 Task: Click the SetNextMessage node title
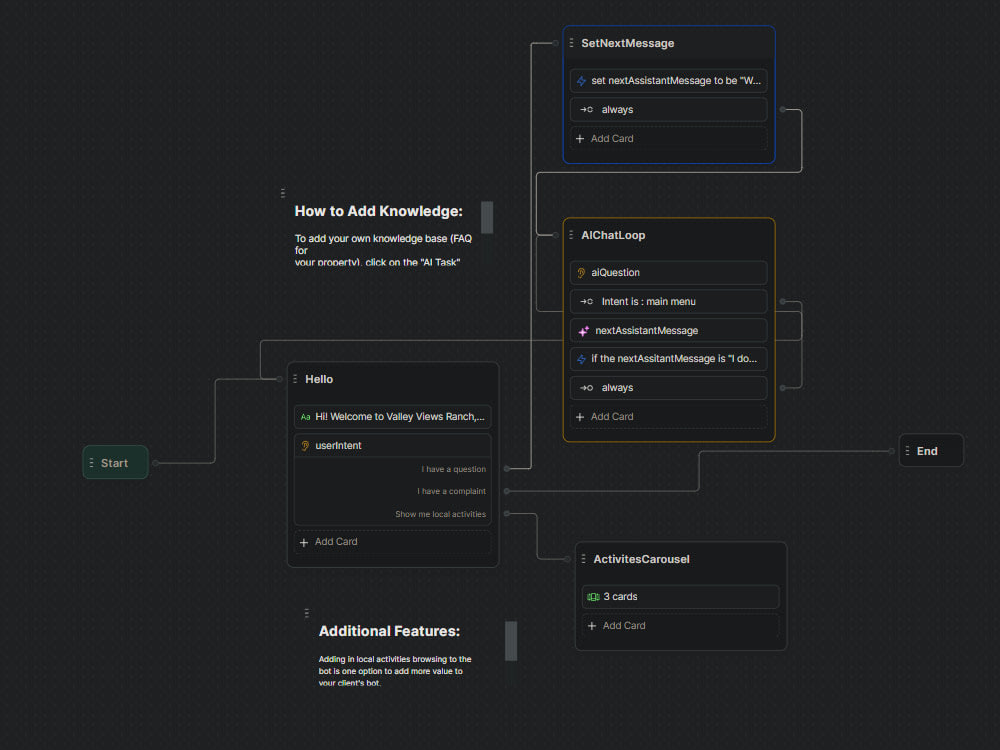[x=628, y=43]
